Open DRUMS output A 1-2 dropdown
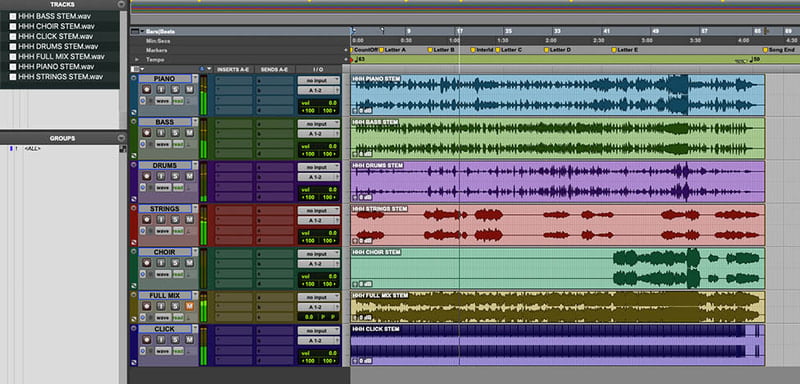The height and width of the screenshot is (384, 800). (319, 177)
